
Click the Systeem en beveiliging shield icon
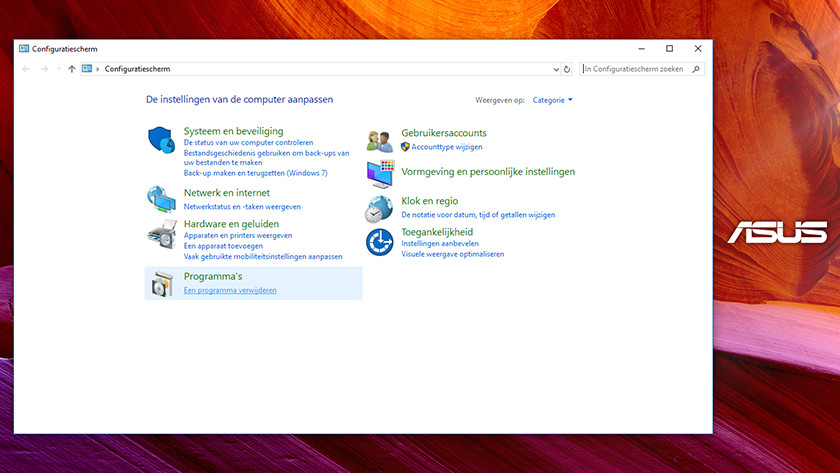tap(161, 140)
